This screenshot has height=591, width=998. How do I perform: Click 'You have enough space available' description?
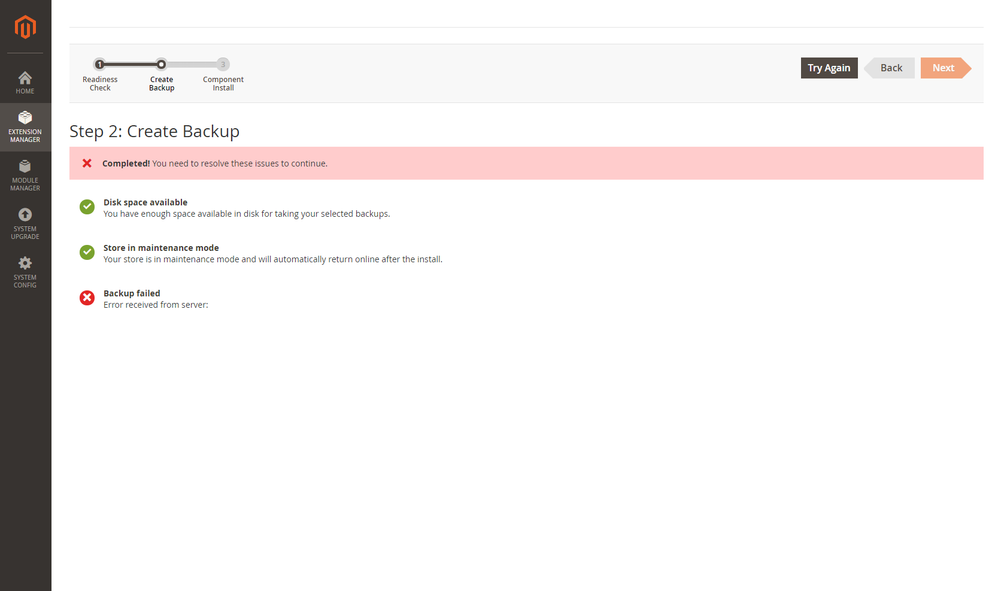[247, 214]
